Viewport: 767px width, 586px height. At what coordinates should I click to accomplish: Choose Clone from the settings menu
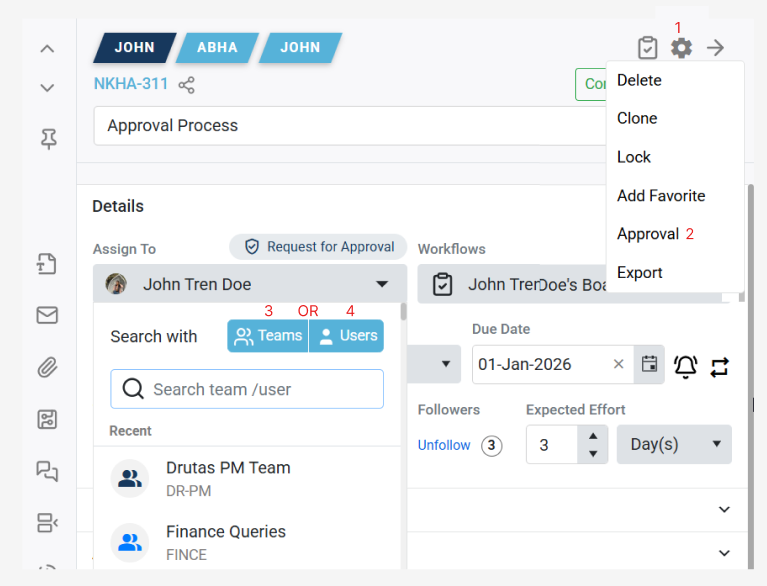[x=637, y=118]
